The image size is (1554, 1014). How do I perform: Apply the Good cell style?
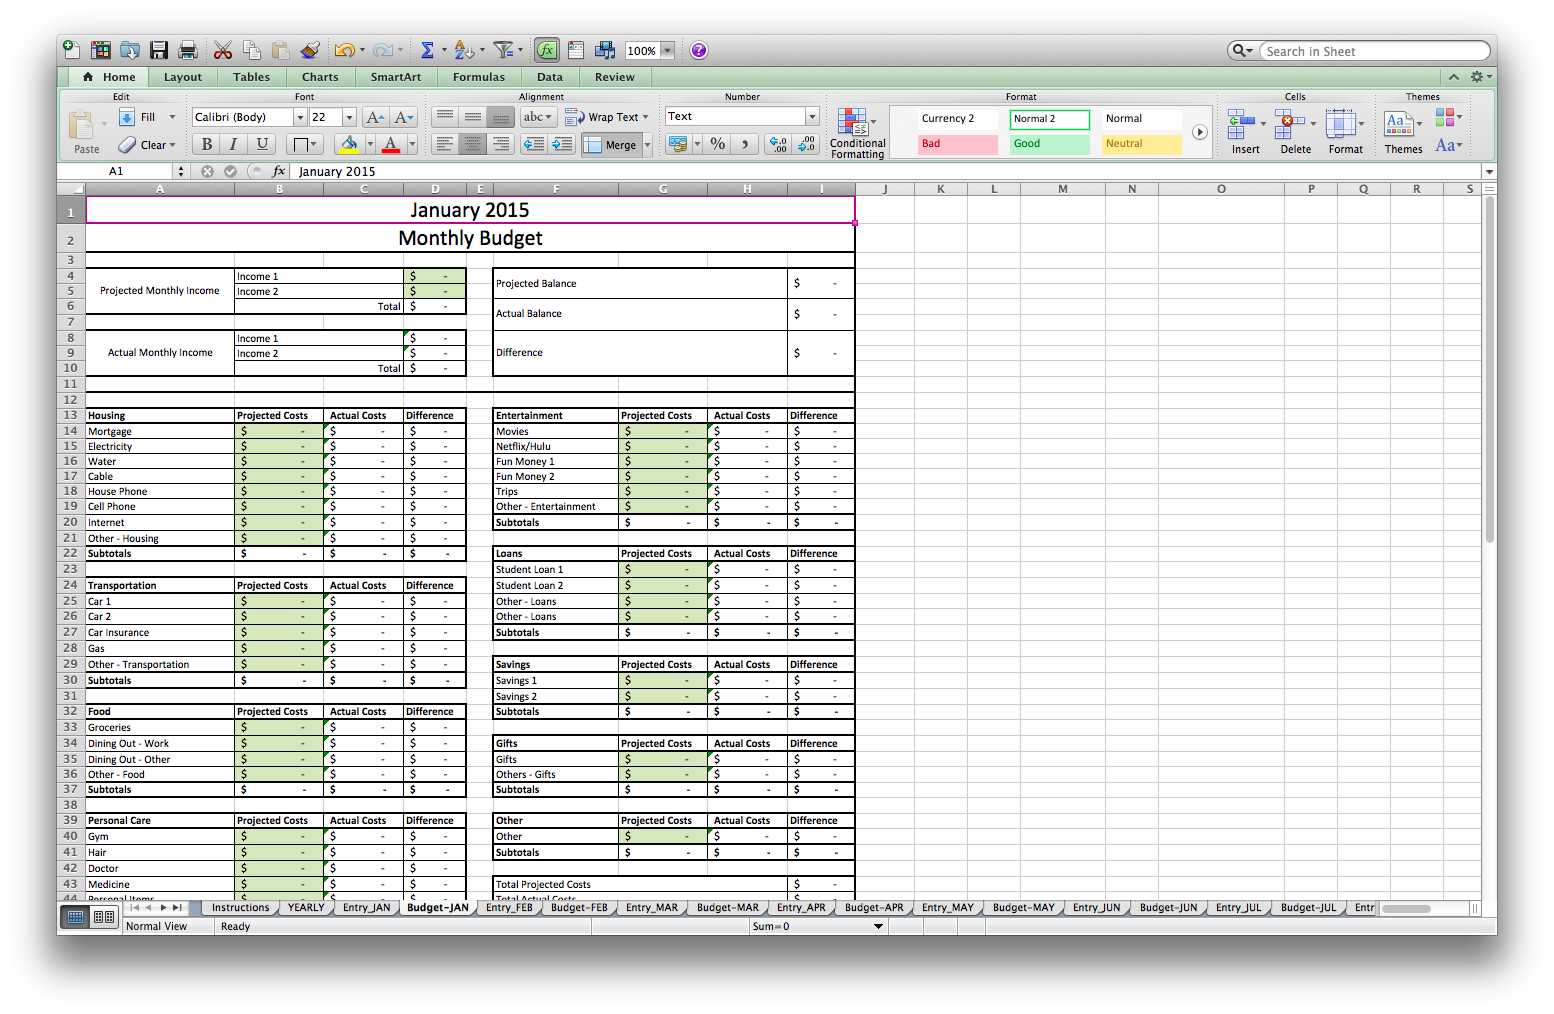pos(1049,144)
